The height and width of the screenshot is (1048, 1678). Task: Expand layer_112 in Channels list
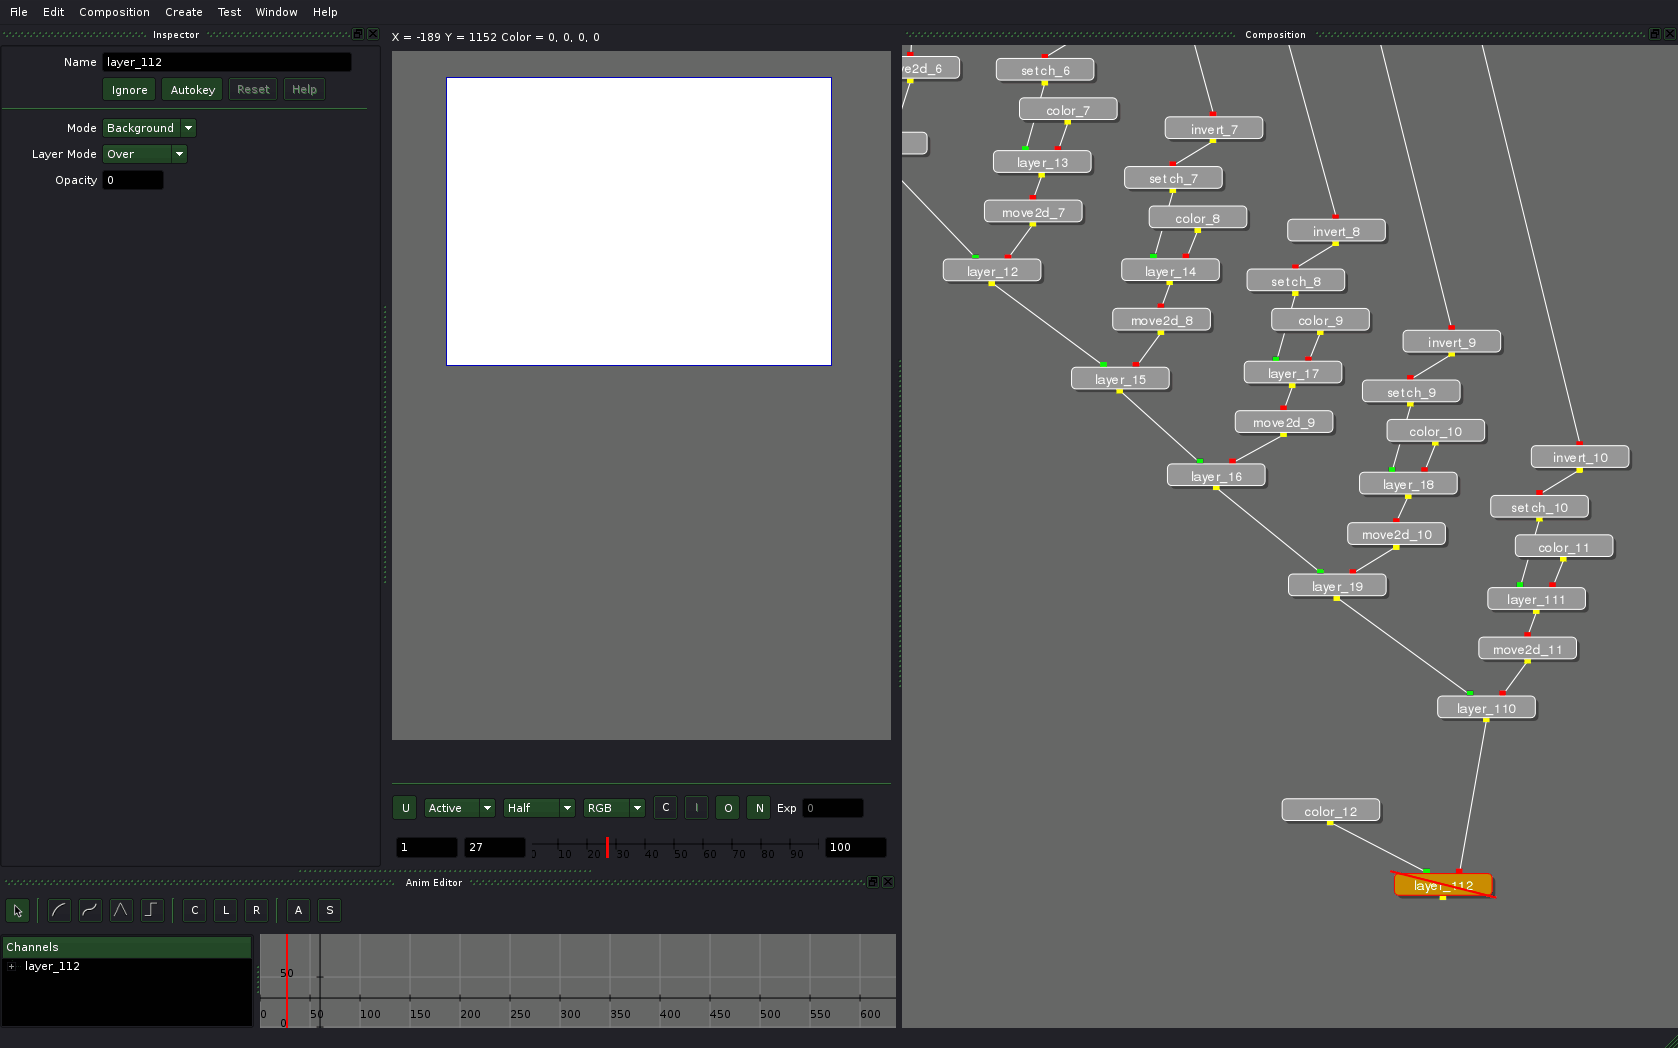[x=12, y=967]
